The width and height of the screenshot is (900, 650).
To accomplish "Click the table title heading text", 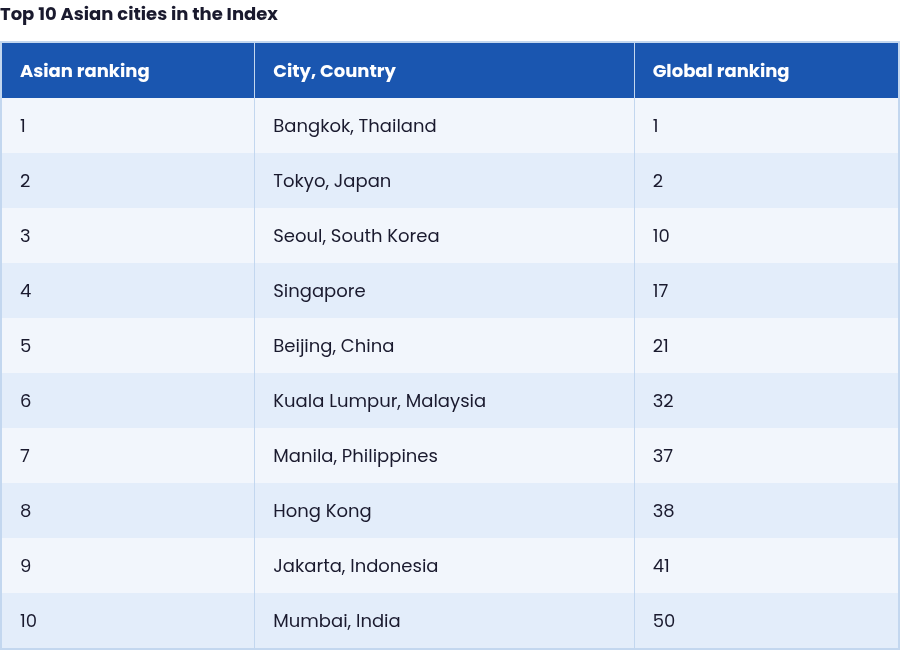I will [139, 14].
